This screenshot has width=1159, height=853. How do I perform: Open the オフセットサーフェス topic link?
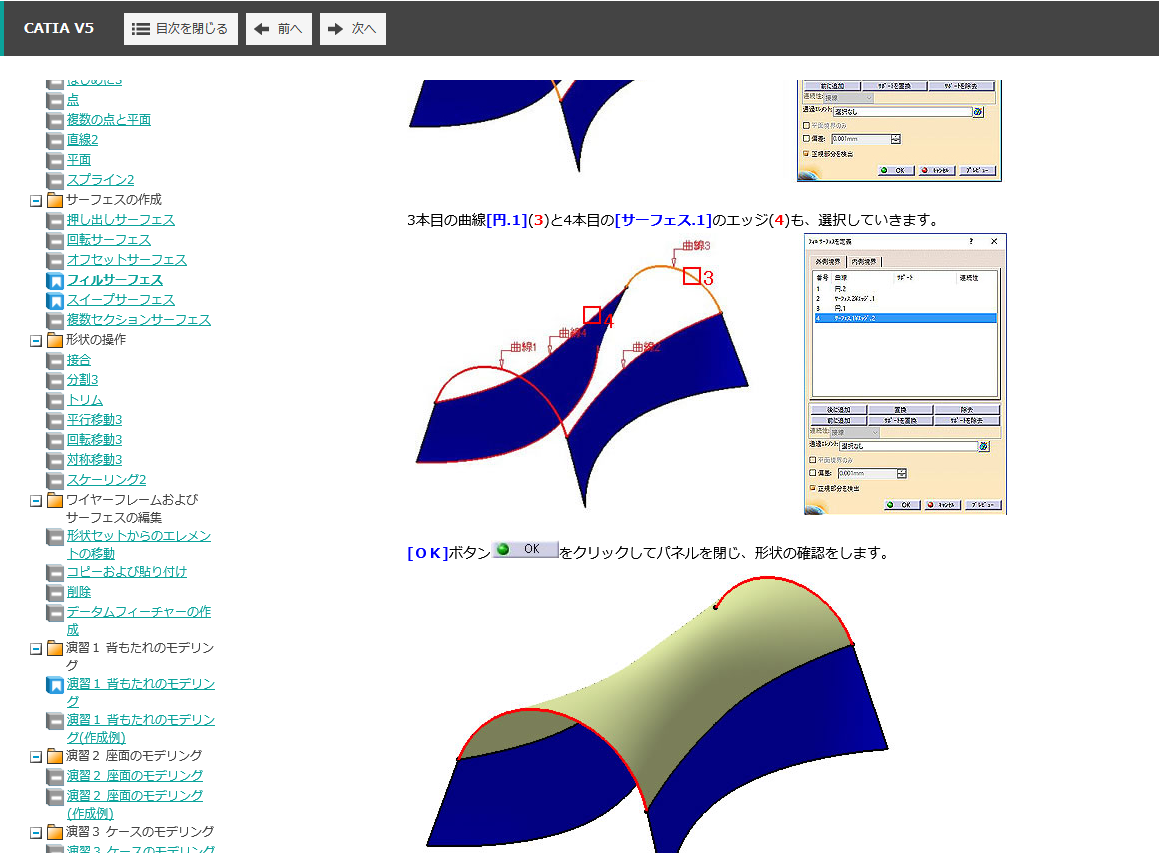coord(126,260)
